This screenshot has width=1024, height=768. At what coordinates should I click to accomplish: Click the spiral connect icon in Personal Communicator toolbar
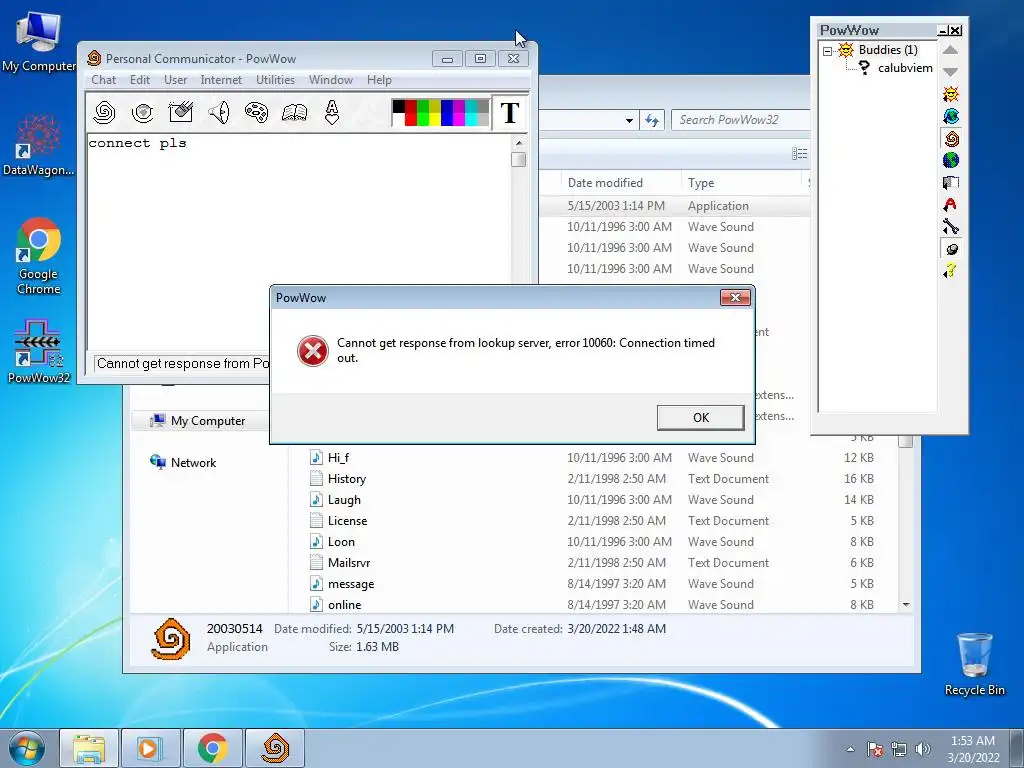click(104, 112)
